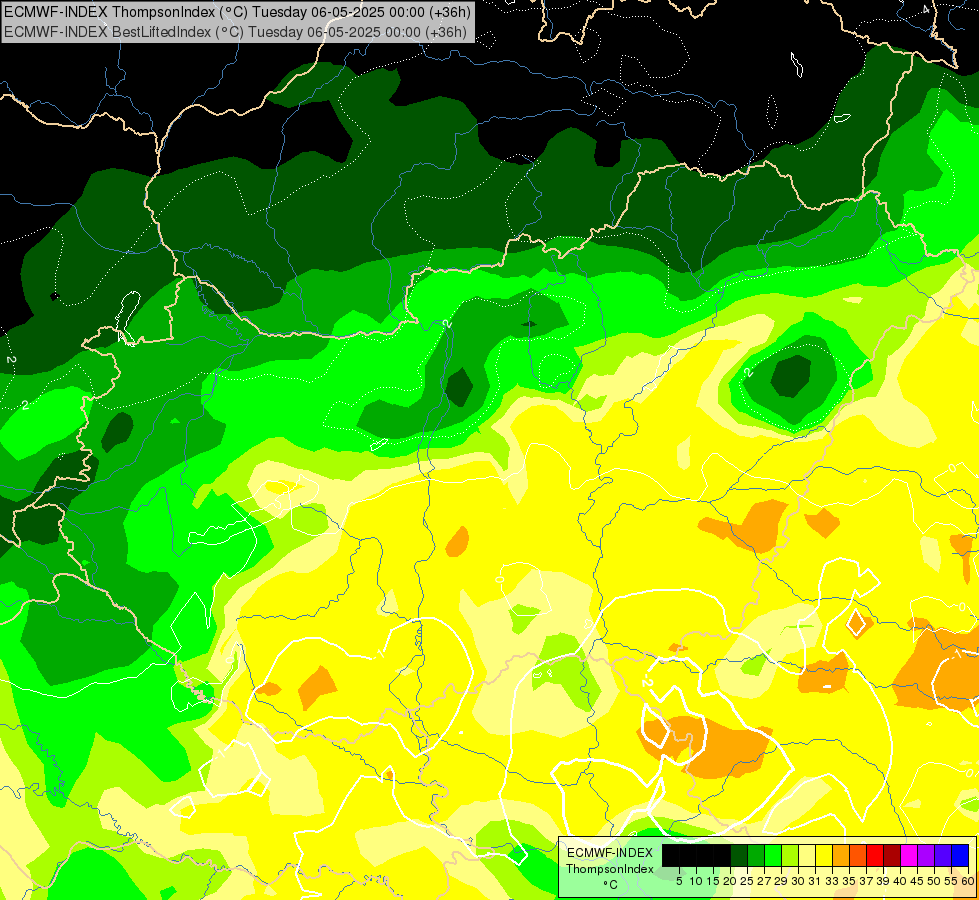Click the legend tick value 25
The image size is (979, 900).
[x=747, y=881]
